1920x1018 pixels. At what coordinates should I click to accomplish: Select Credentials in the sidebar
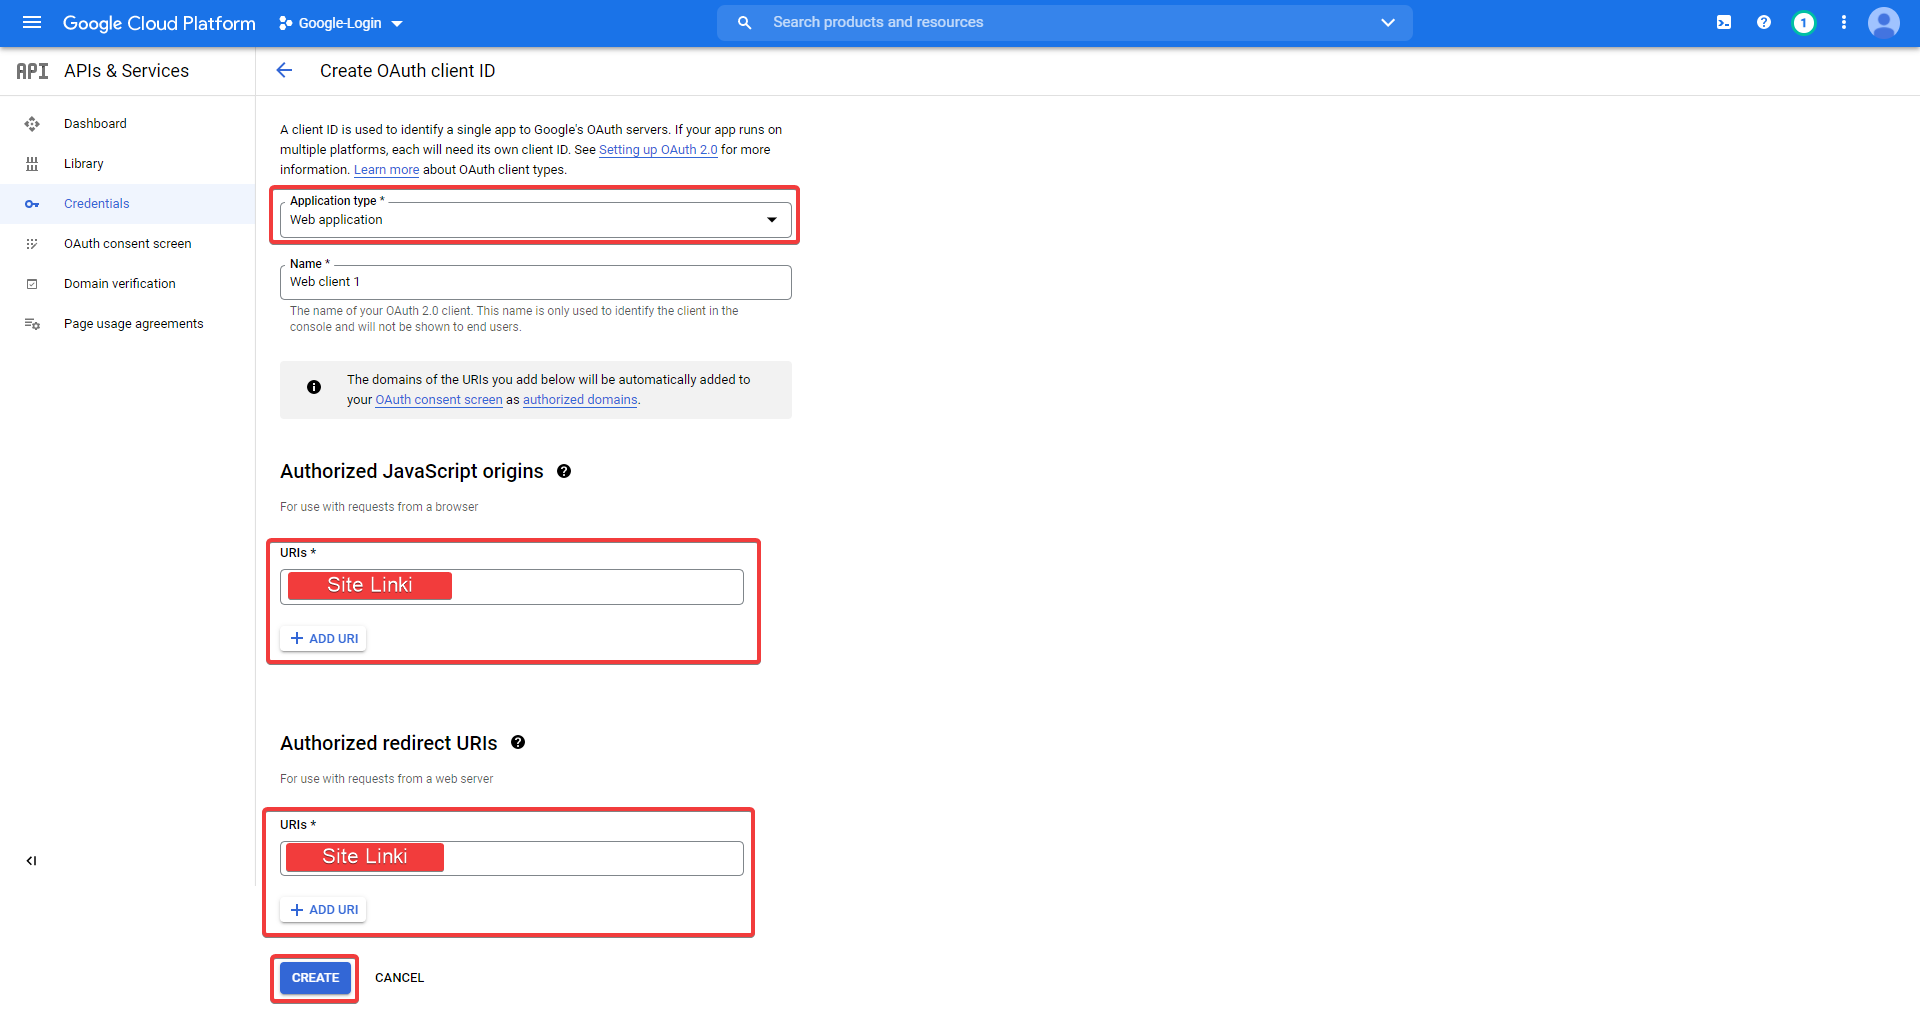tap(128, 204)
